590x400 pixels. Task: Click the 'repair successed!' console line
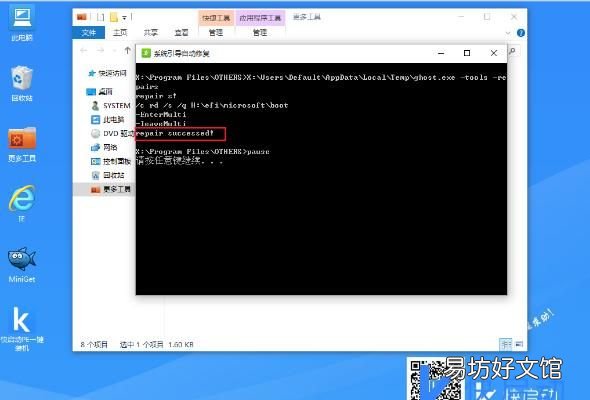point(175,133)
